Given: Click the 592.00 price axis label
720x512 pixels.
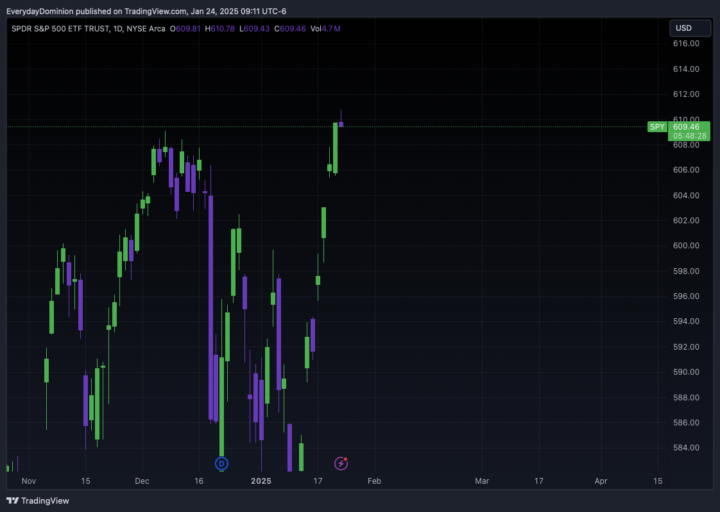Looking at the screenshot, I should (x=686, y=347).
